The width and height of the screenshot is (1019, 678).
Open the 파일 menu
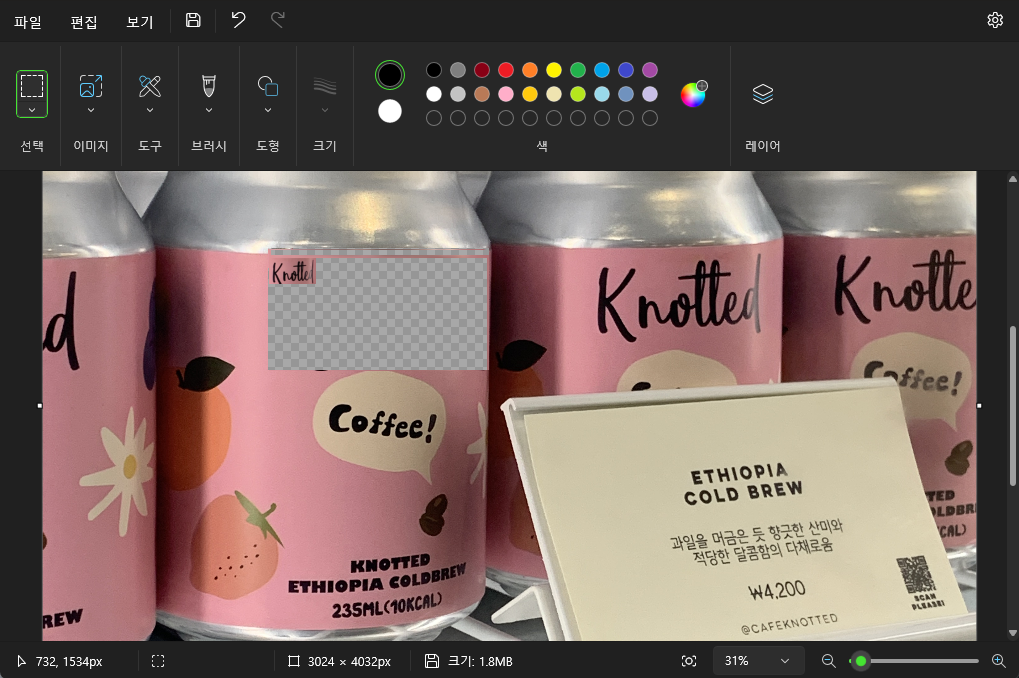[28, 21]
